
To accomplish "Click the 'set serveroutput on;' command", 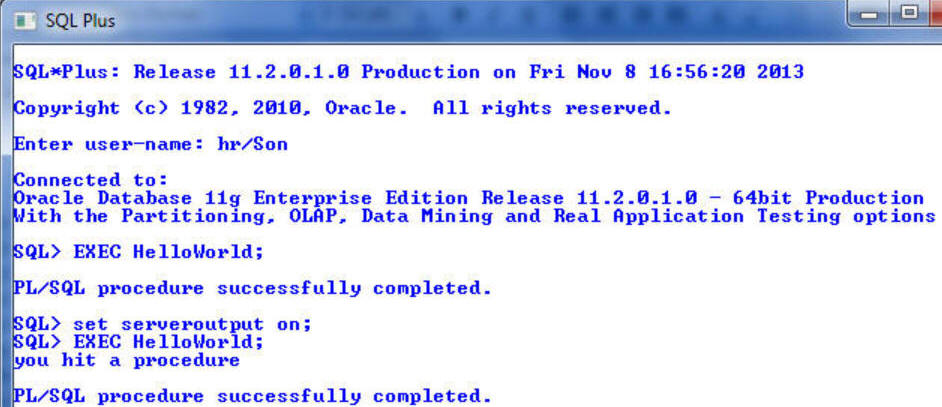I will (x=192, y=325).
